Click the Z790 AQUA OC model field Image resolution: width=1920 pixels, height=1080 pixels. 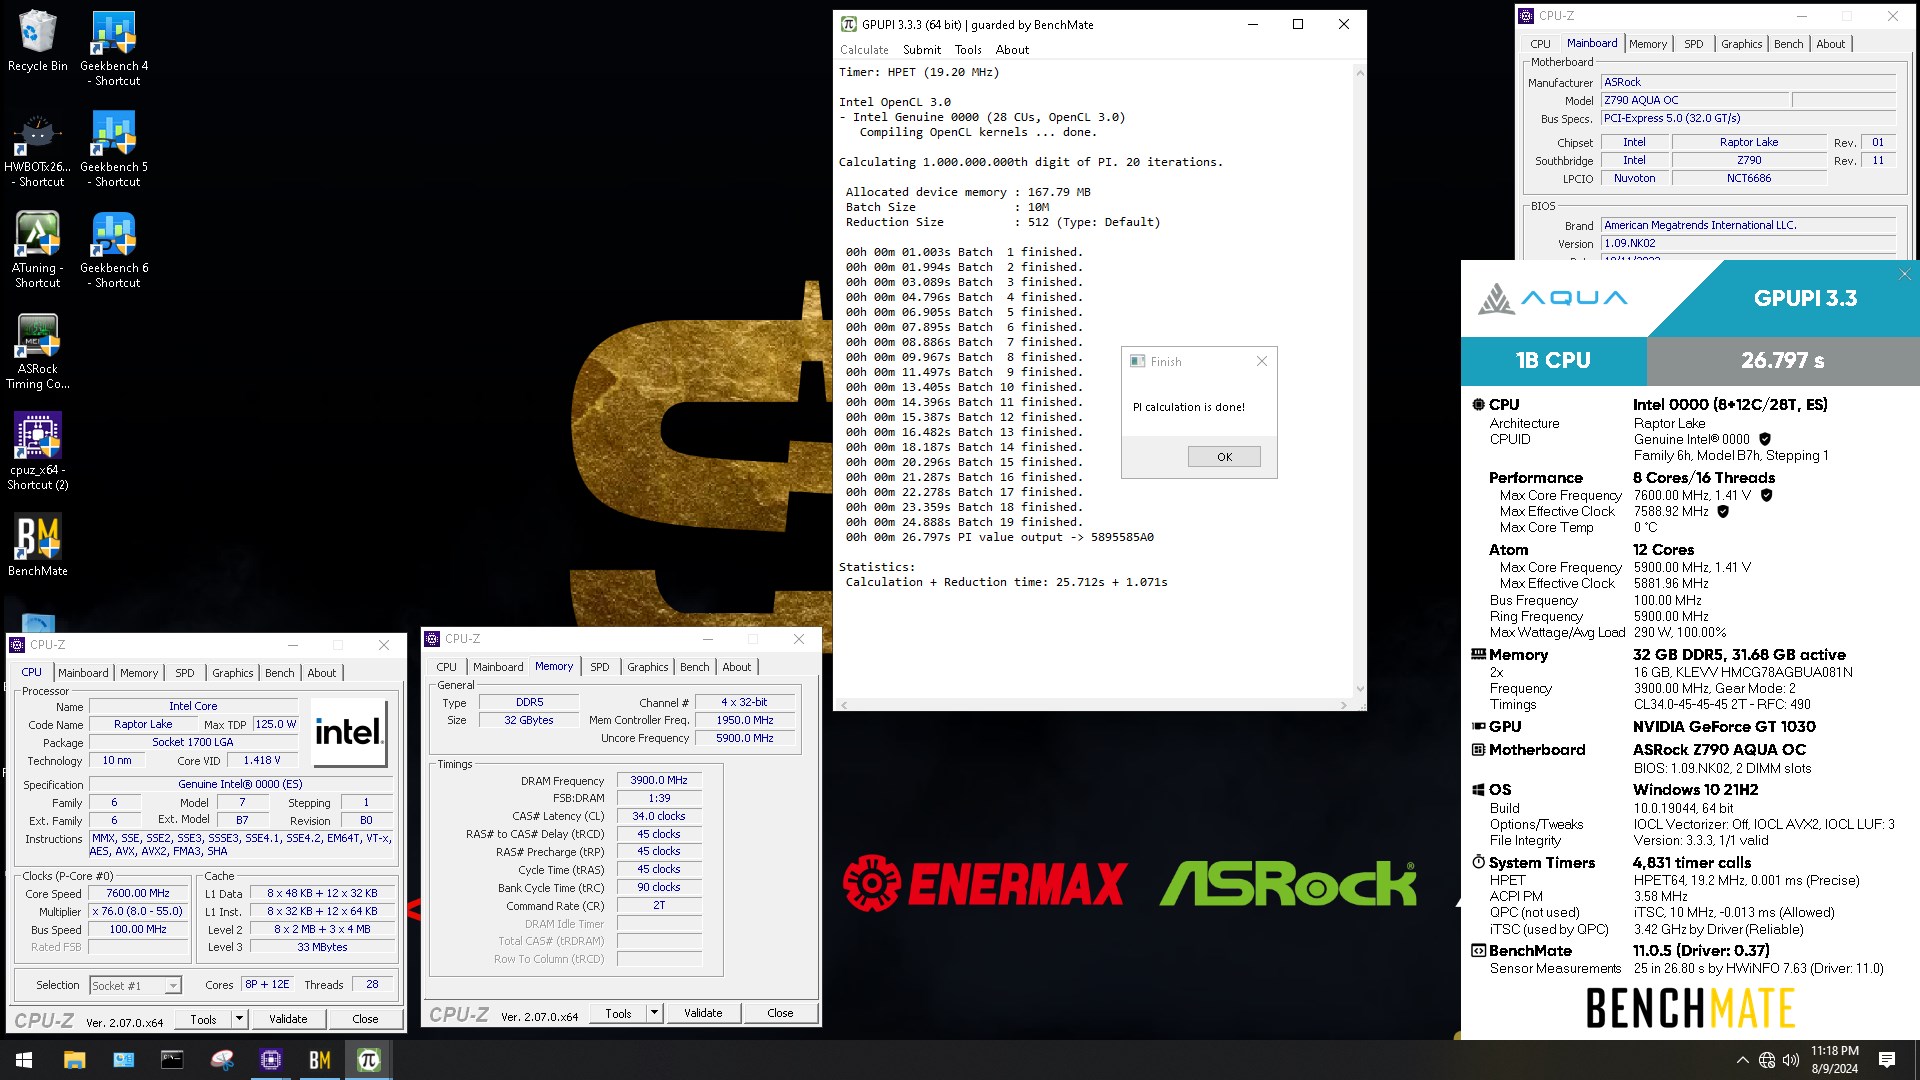point(1694,101)
